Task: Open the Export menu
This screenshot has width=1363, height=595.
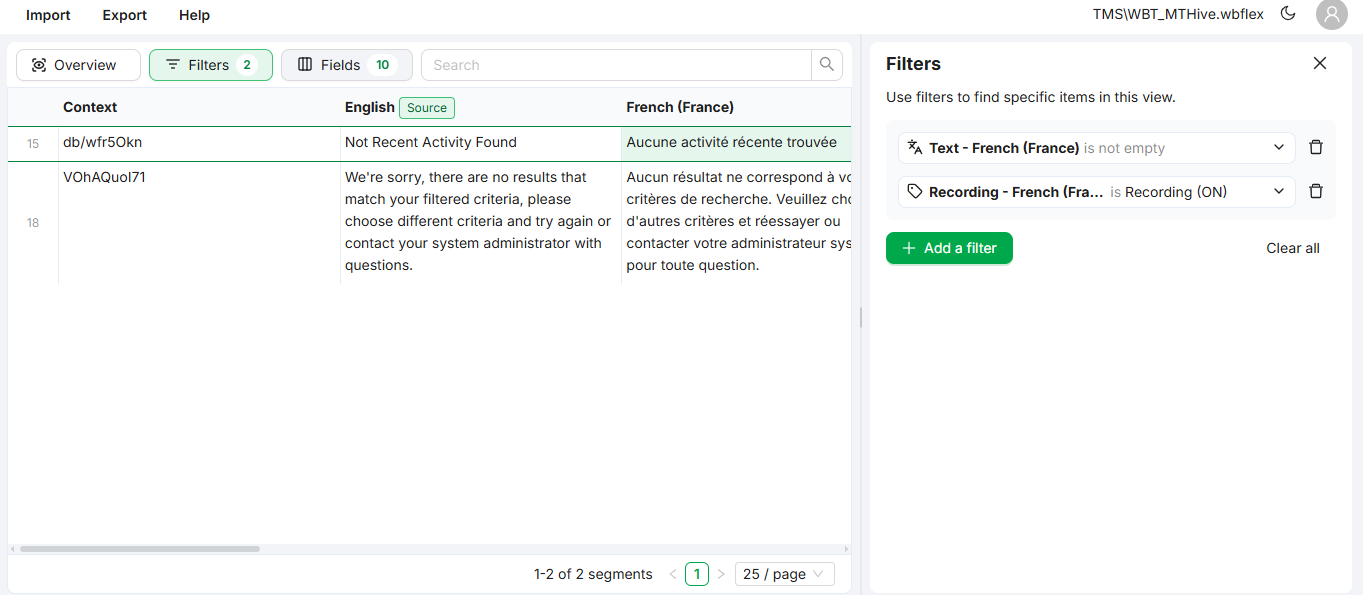Action: (124, 15)
